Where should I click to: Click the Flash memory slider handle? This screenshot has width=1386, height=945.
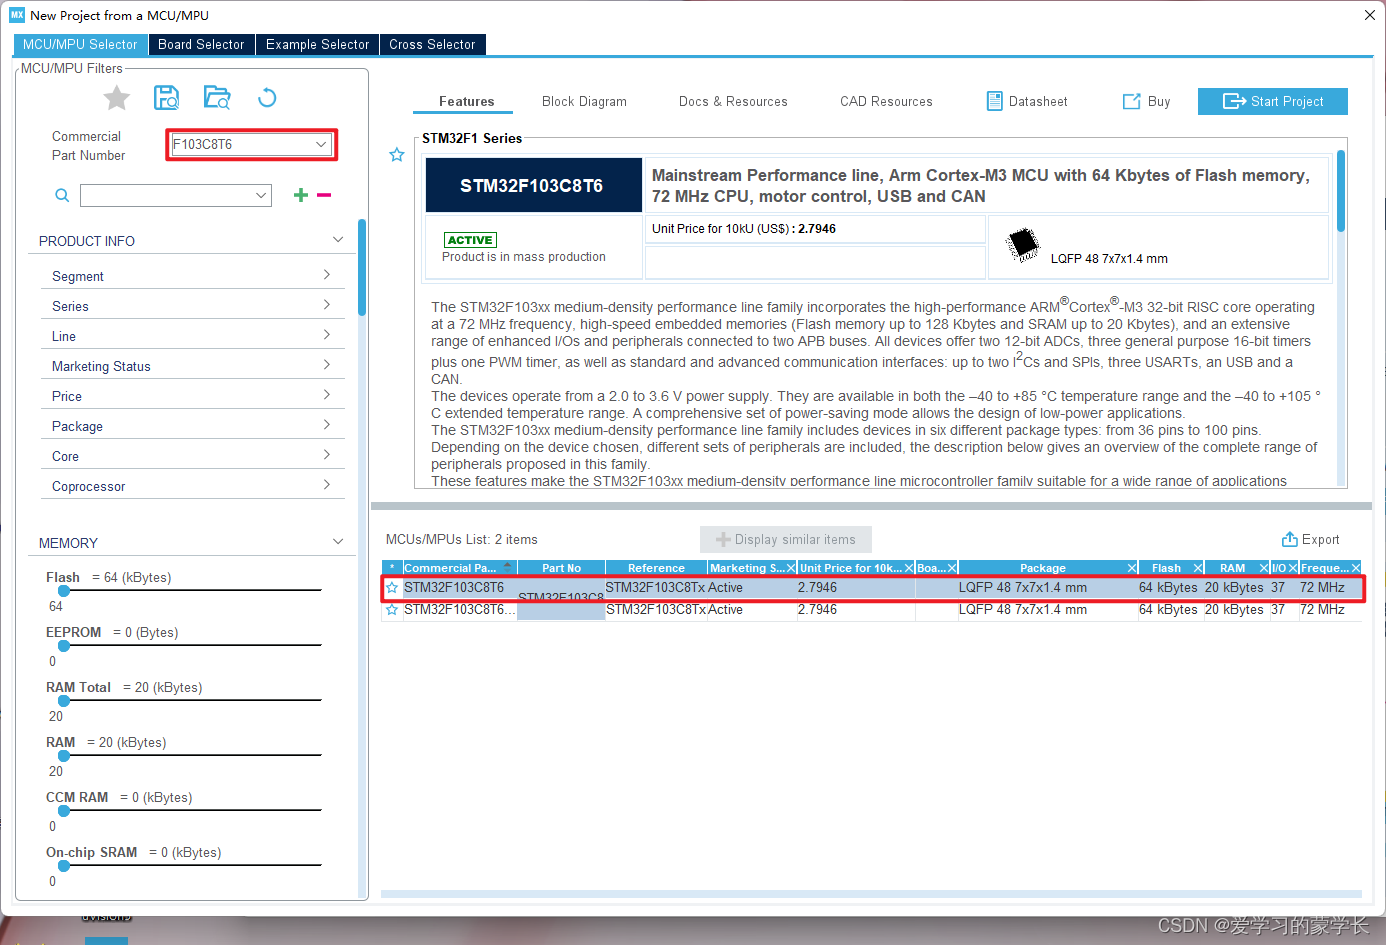coord(64,591)
